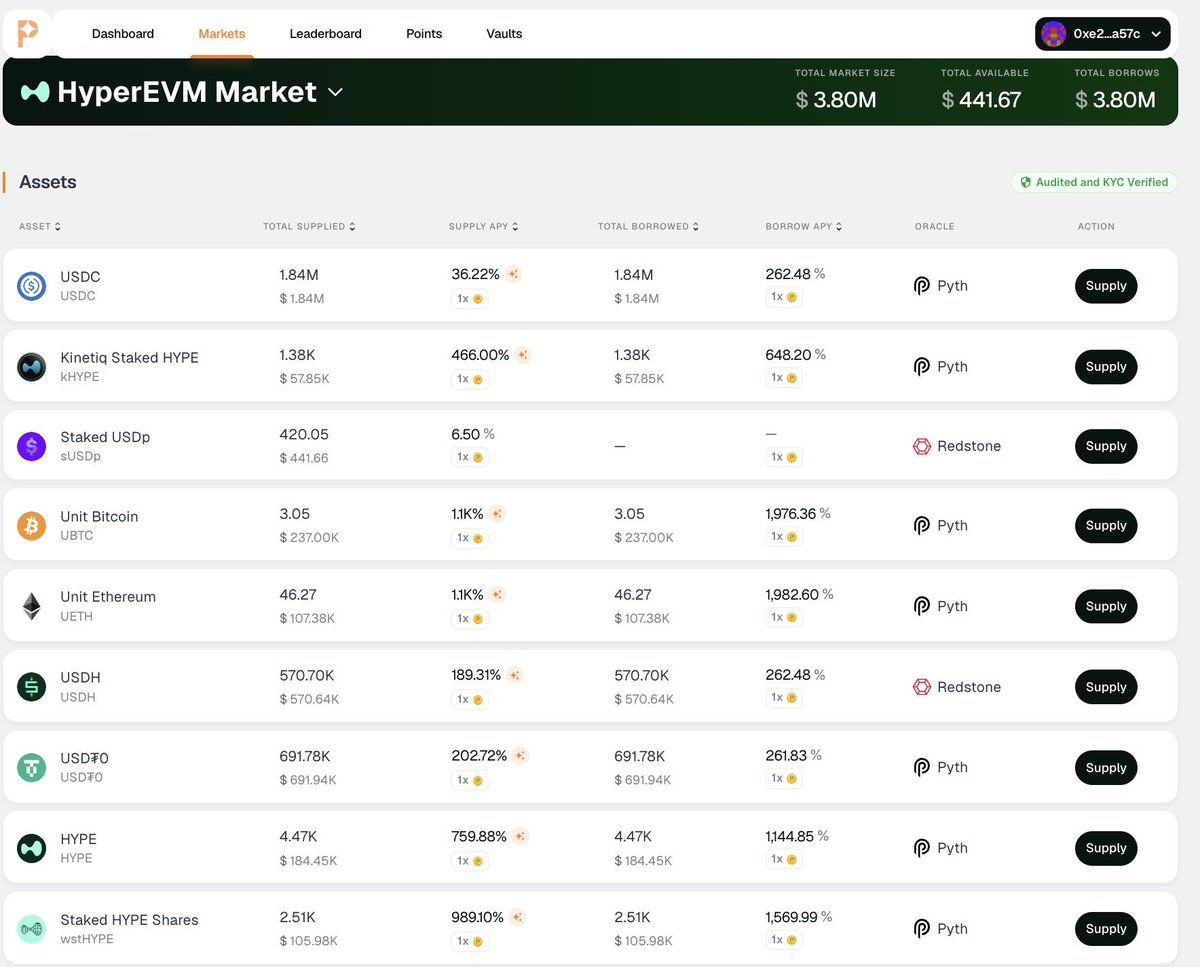1200x967 pixels.
Task: Click the 6.50% supply APY value
Action: (x=473, y=434)
